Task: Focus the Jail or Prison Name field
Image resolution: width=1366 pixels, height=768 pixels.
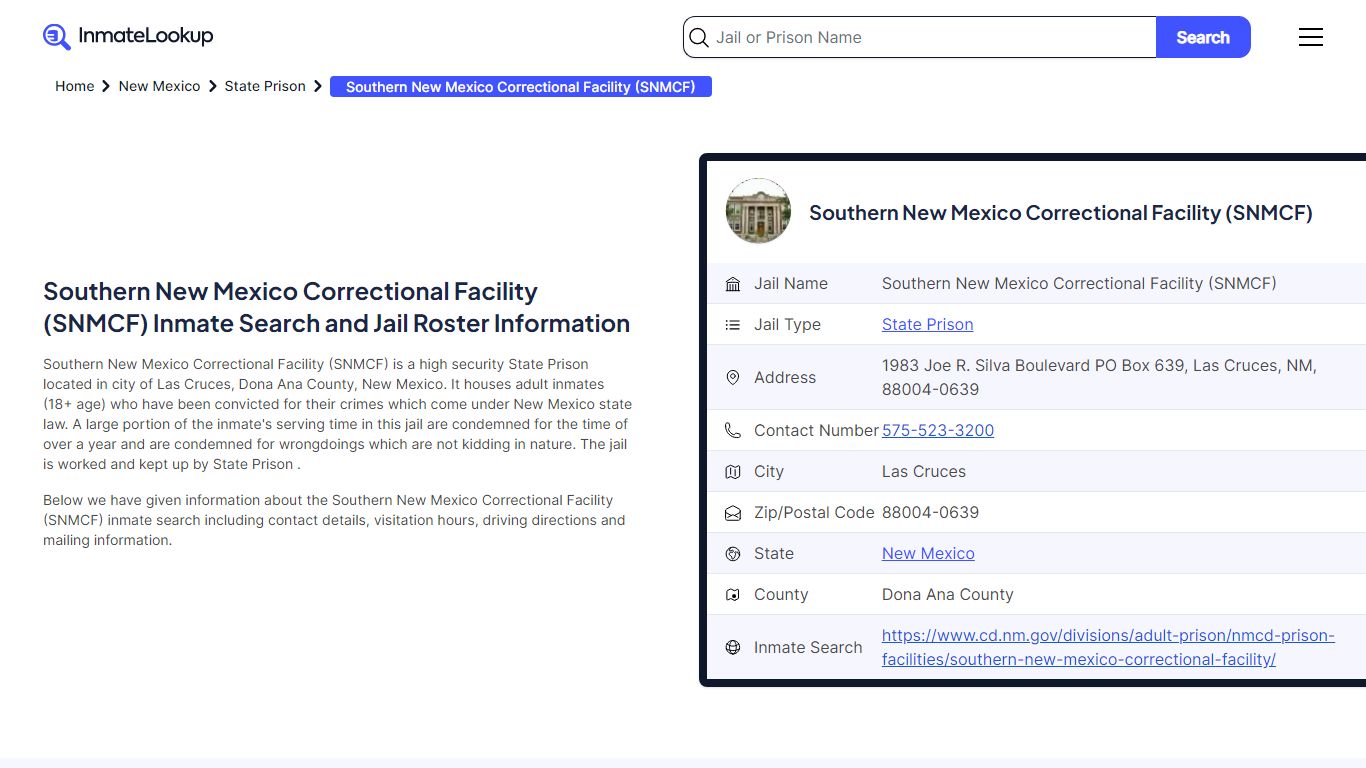Action: 920,37
